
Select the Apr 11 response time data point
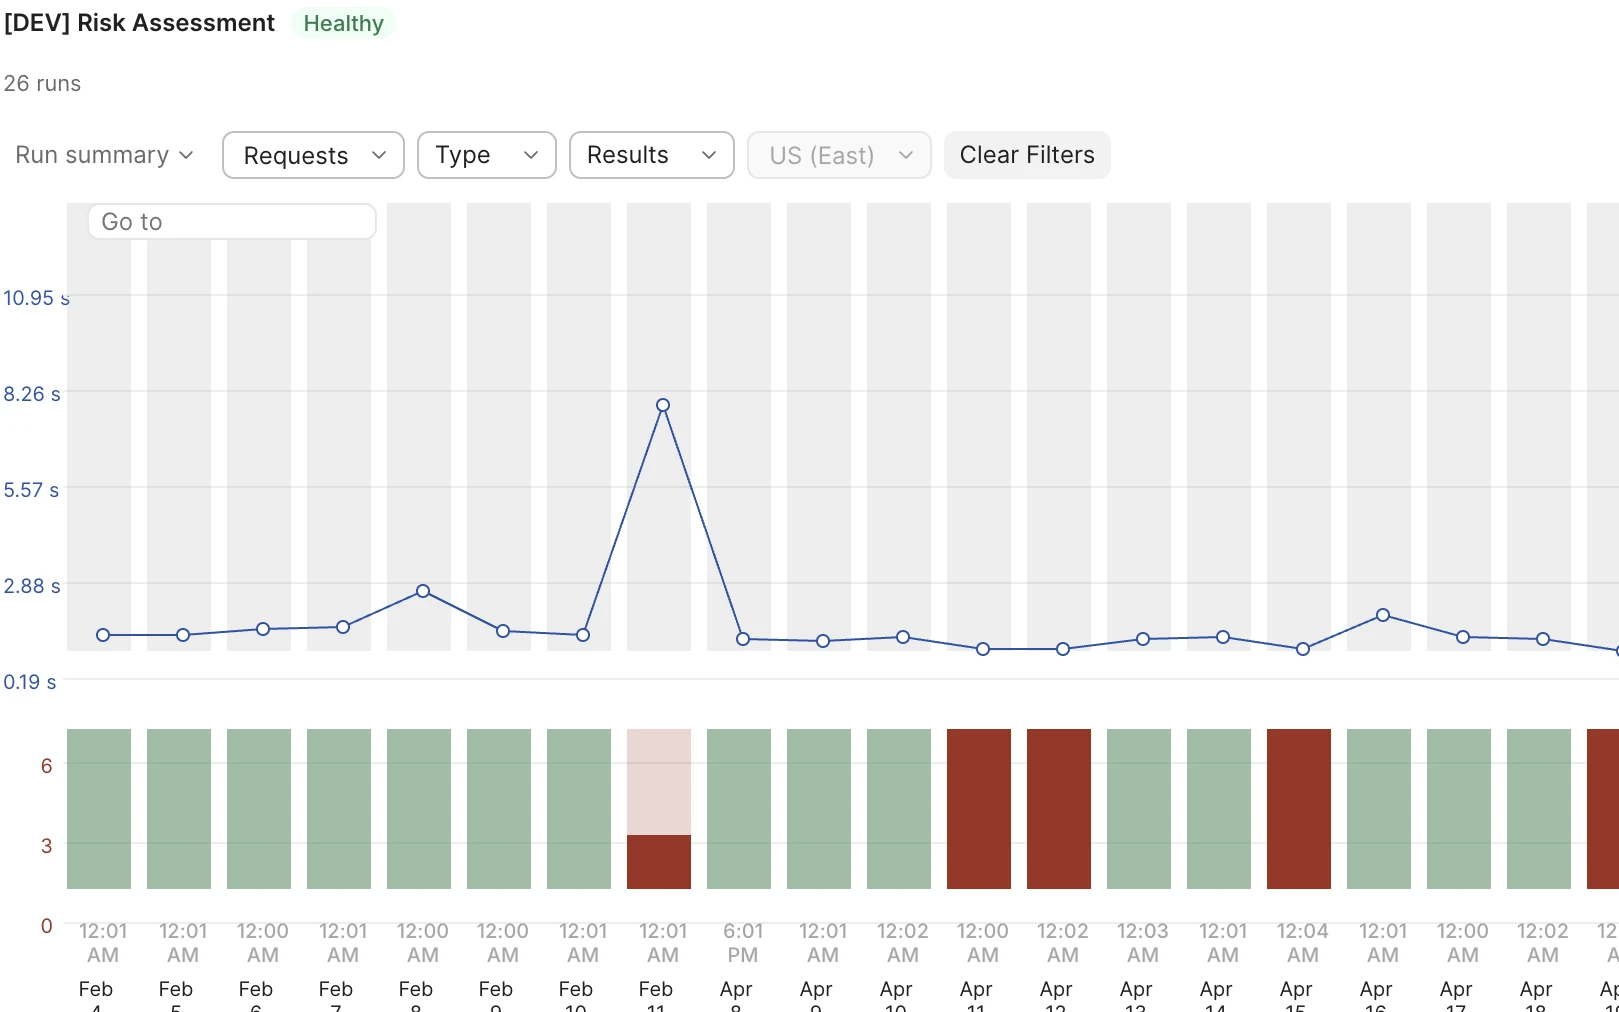click(983, 649)
